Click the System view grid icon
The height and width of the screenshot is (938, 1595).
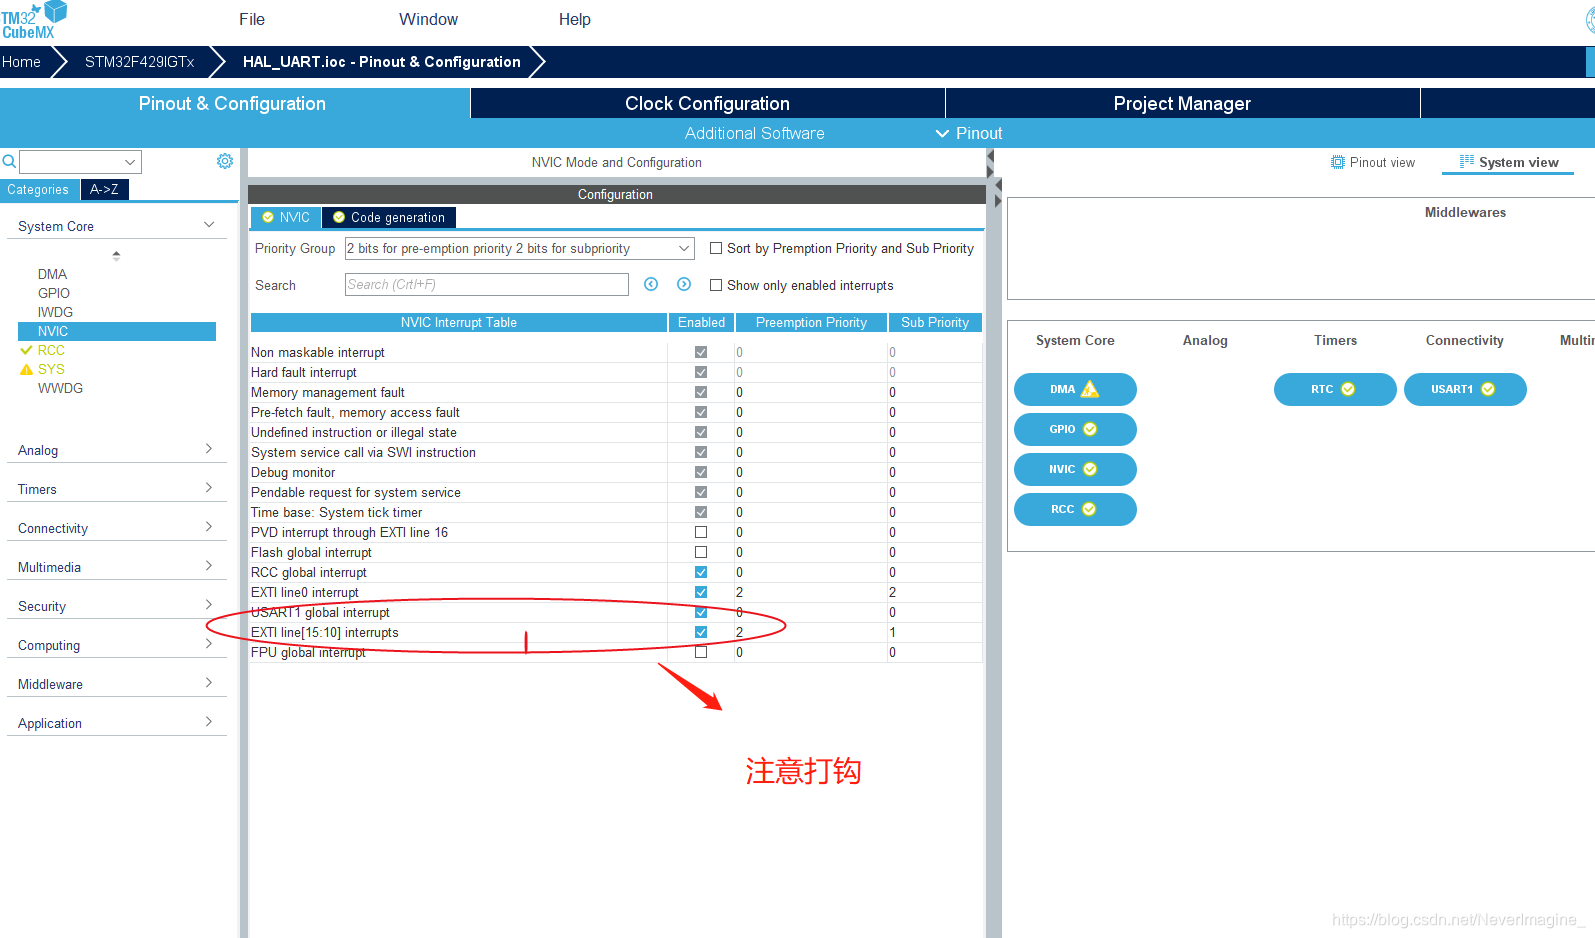[x=1467, y=161]
